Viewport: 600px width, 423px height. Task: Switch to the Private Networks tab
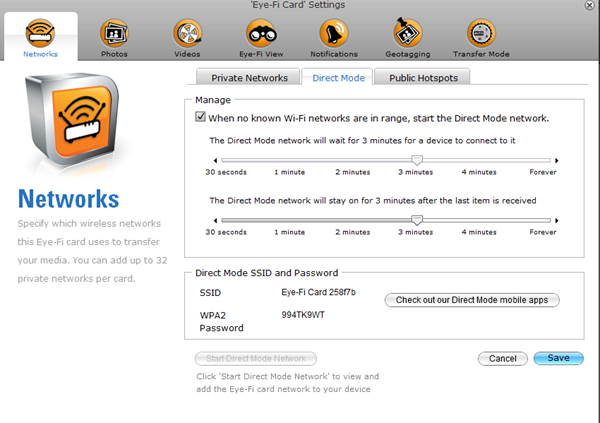point(248,77)
